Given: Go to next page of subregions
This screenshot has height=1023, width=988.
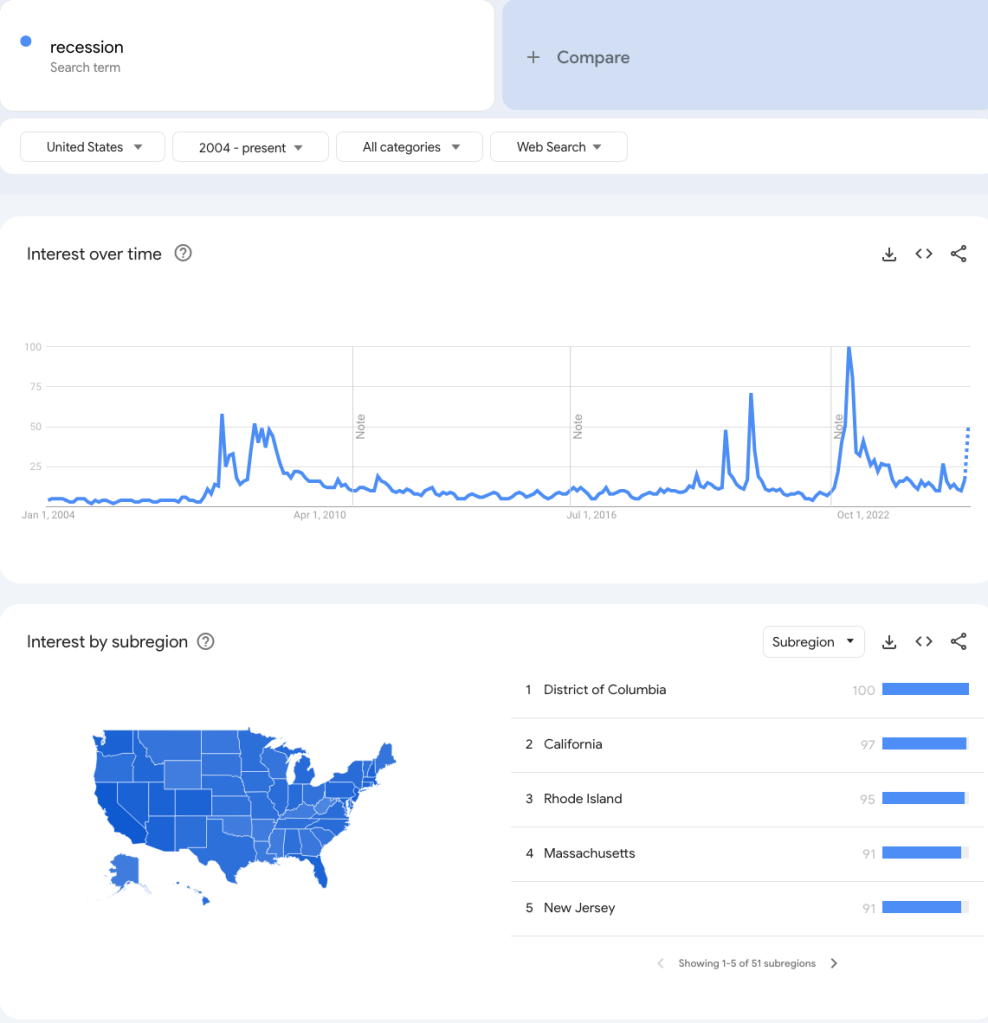Looking at the screenshot, I should pyautogui.click(x=834, y=963).
